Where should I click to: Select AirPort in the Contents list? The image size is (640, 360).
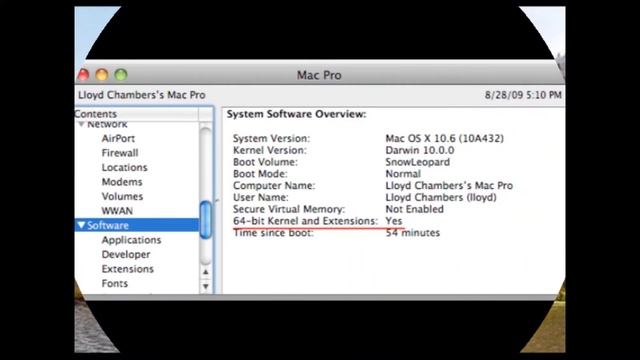tap(118, 138)
